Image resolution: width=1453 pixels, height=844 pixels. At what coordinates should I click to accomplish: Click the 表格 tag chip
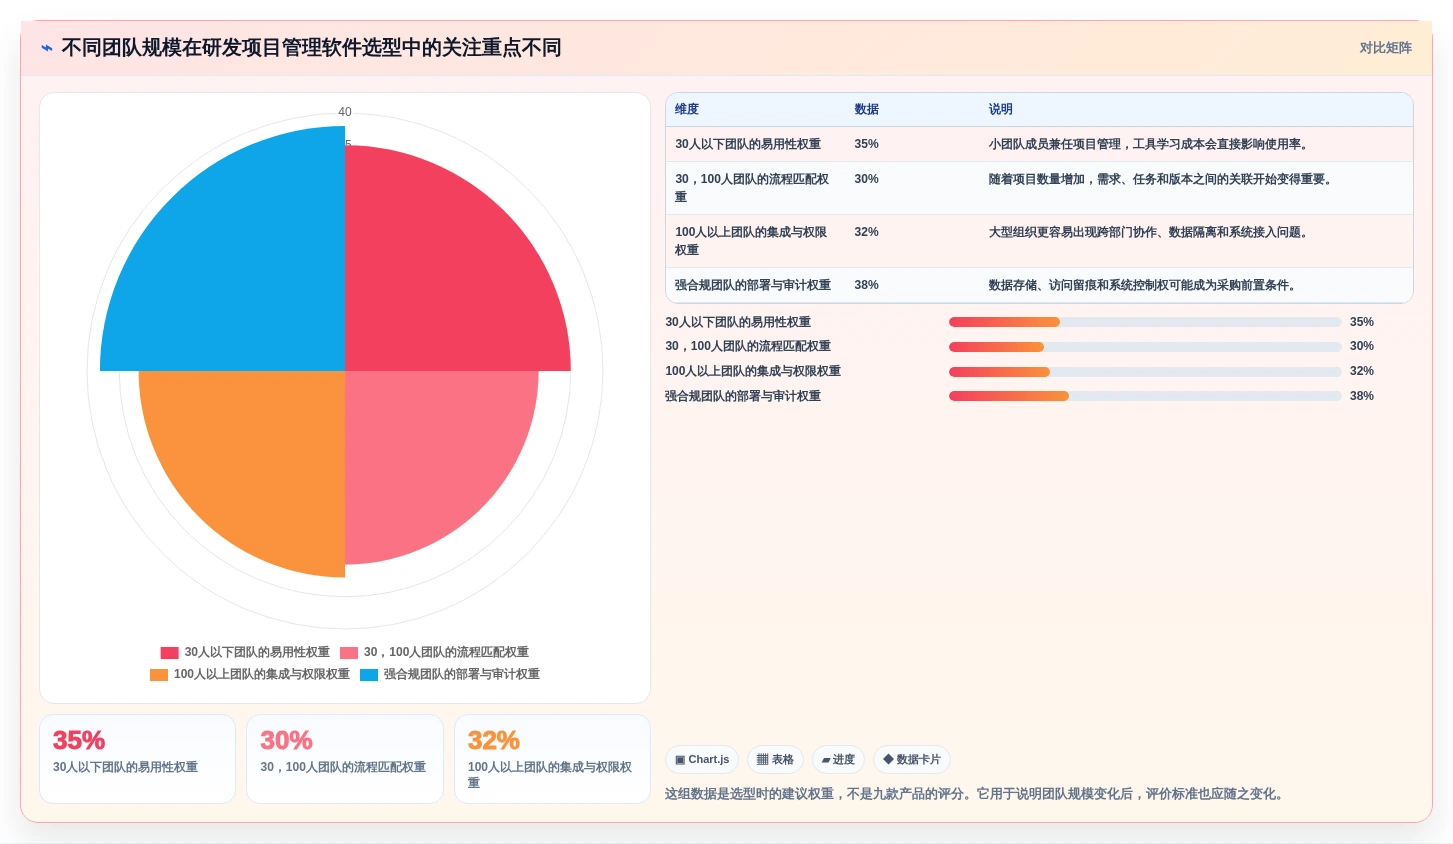tap(775, 760)
